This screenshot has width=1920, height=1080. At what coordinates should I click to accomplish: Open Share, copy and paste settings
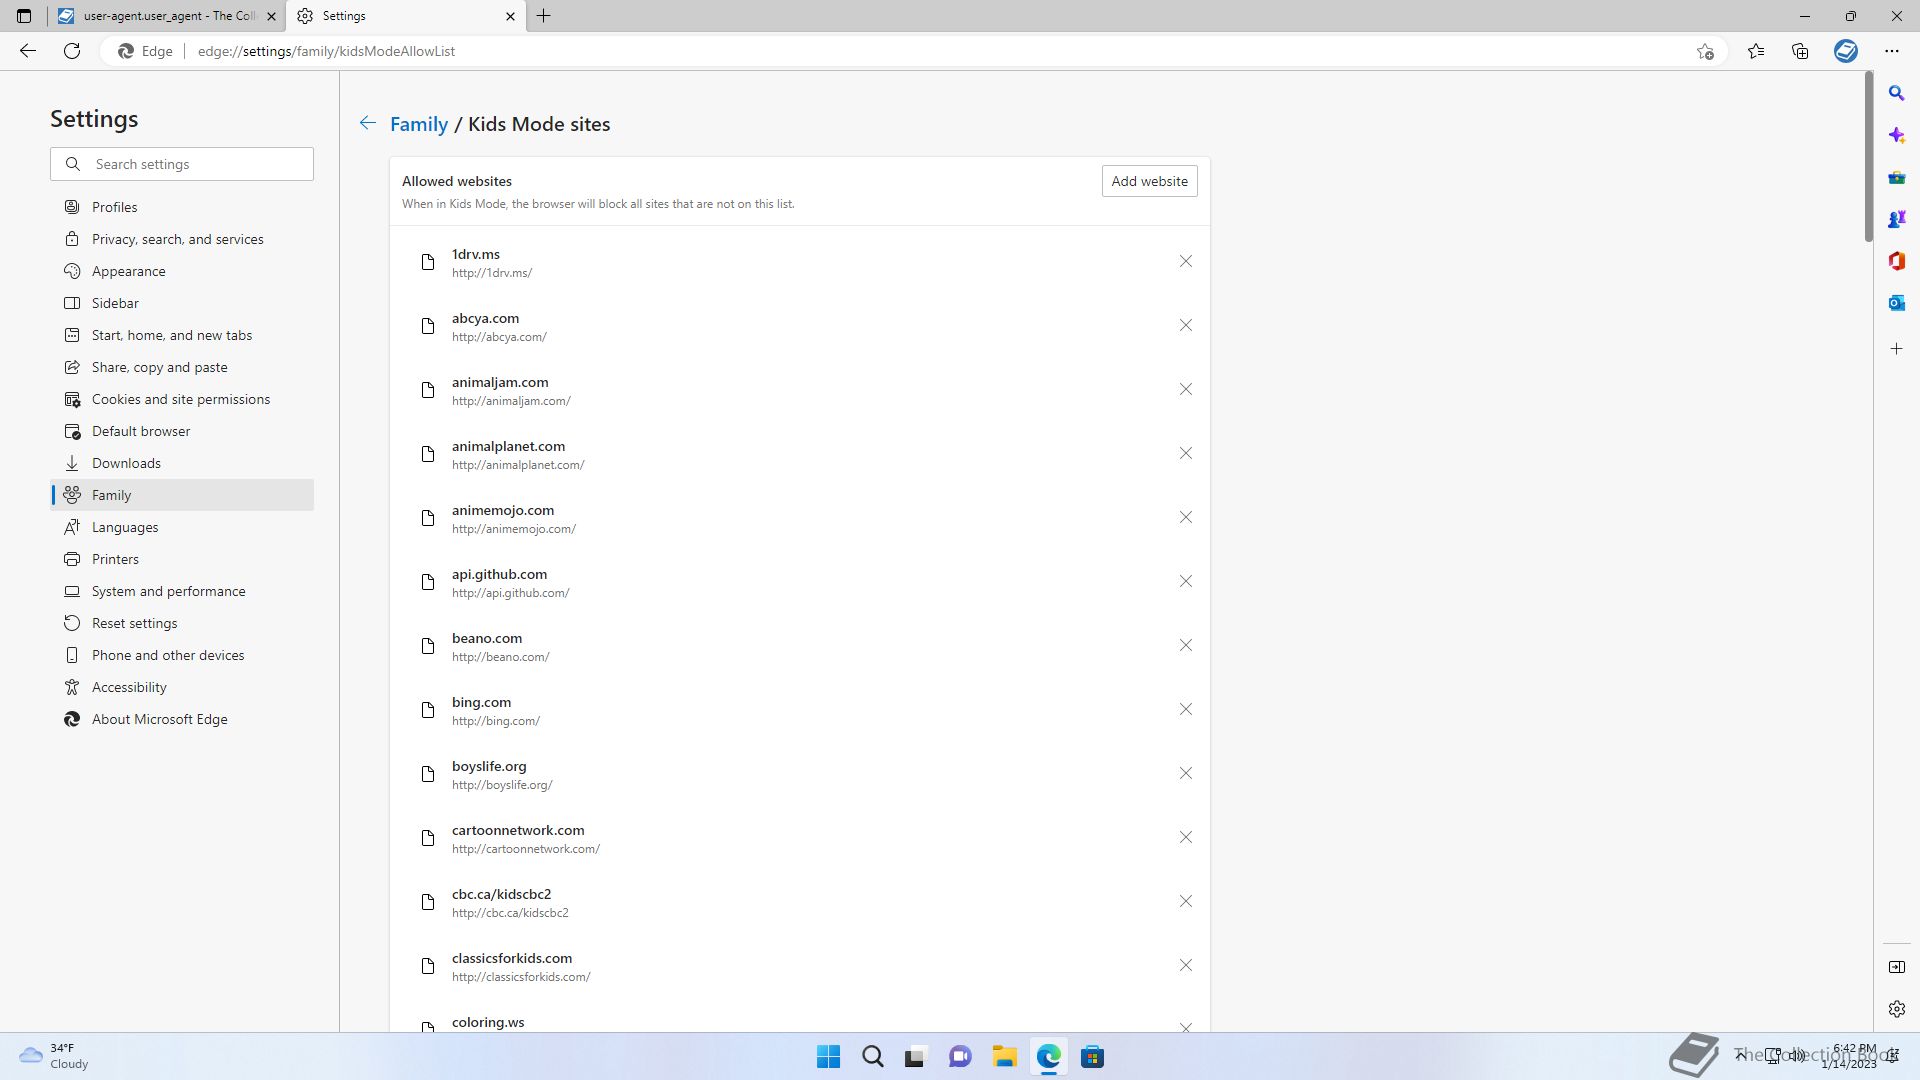pos(182,367)
